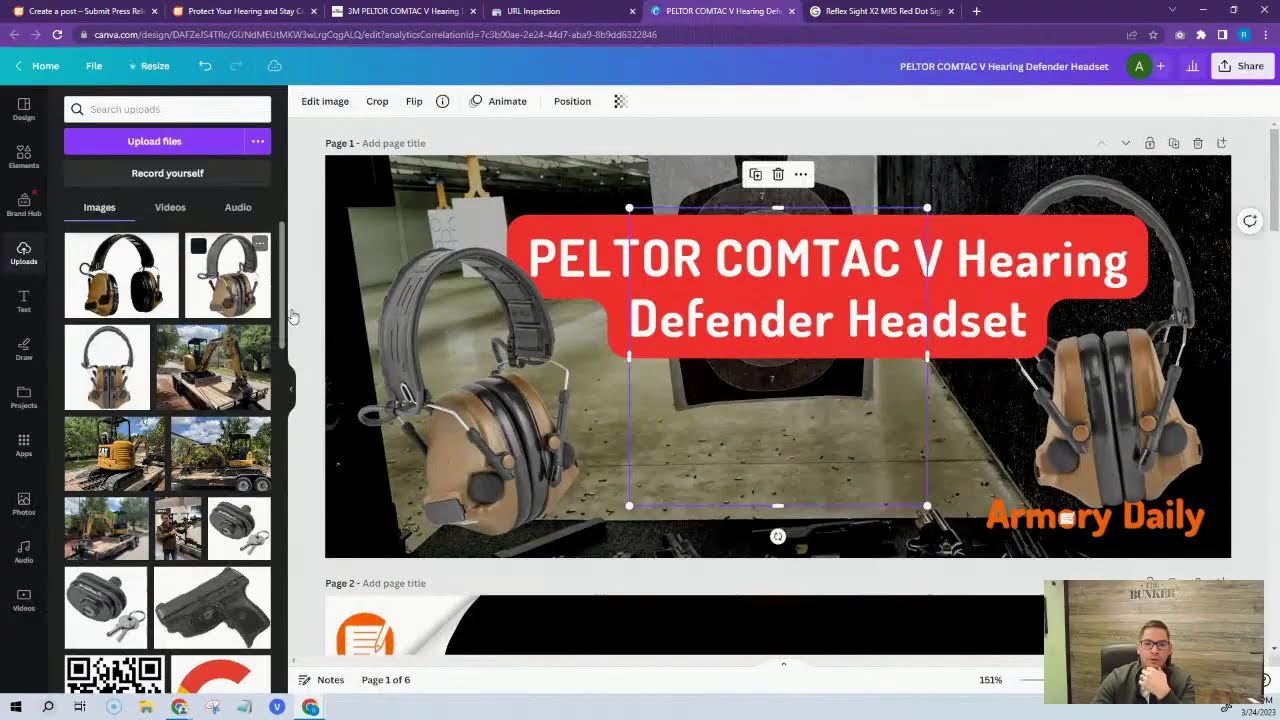Click the Share button
Screen dimensions: 1280x720
click(x=1241, y=66)
